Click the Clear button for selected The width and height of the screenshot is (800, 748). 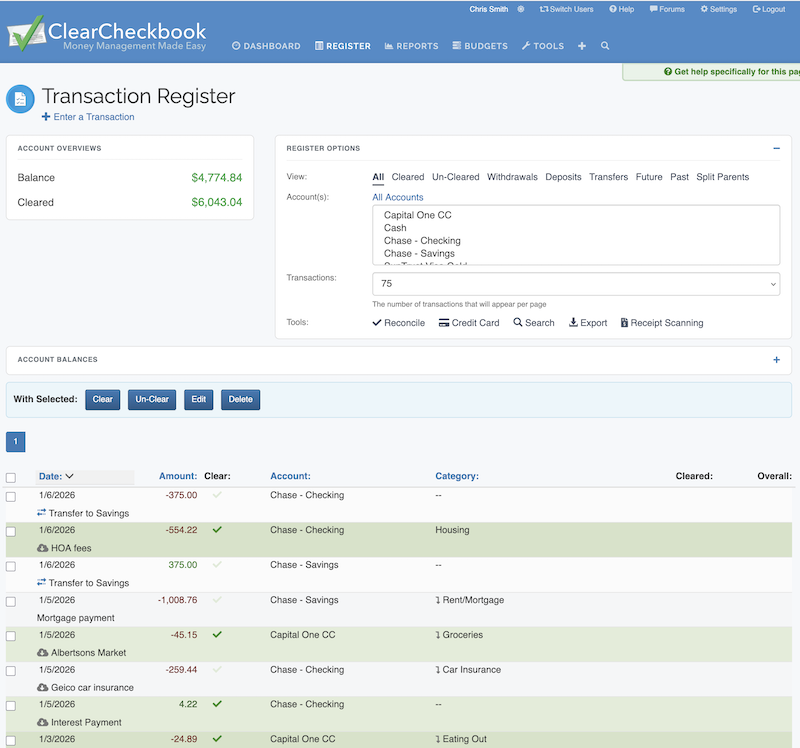[x=103, y=400]
